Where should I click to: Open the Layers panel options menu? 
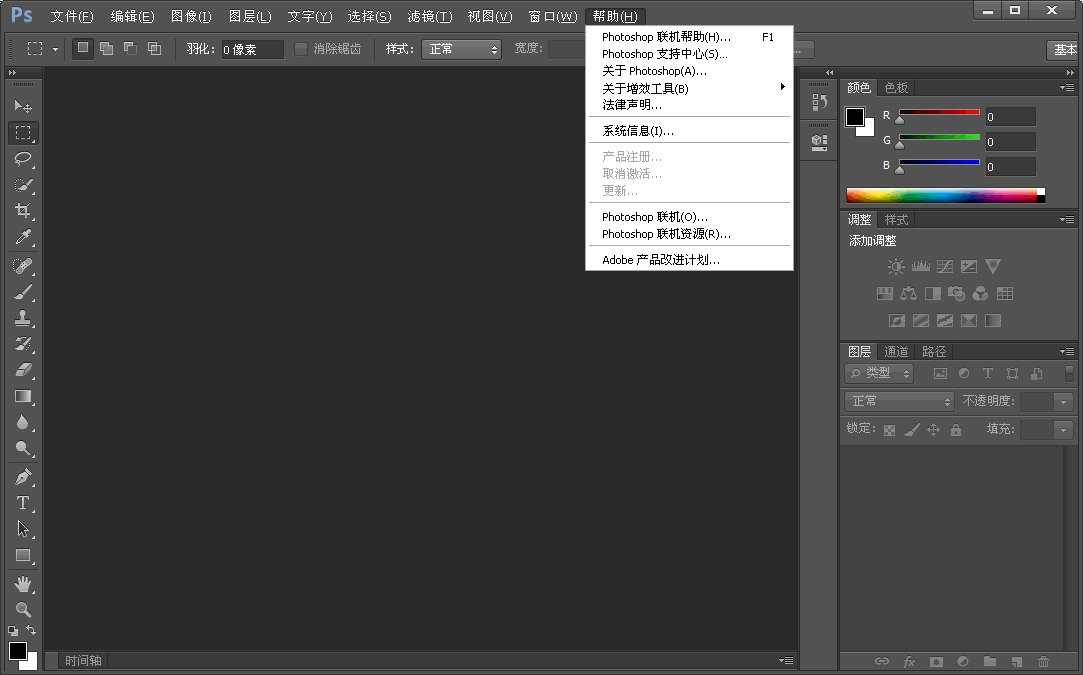1067,352
